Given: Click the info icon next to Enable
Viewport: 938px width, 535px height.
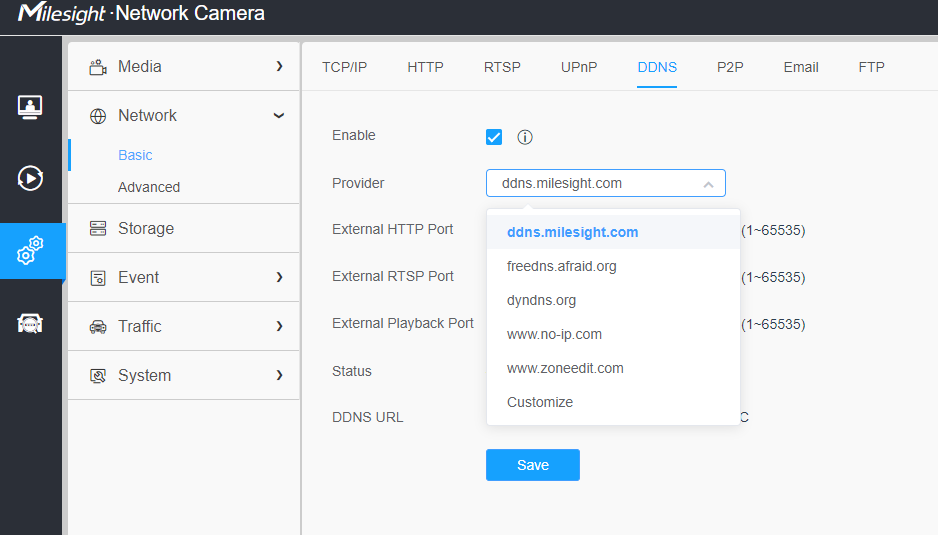Looking at the screenshot, I should coord(525,137).
